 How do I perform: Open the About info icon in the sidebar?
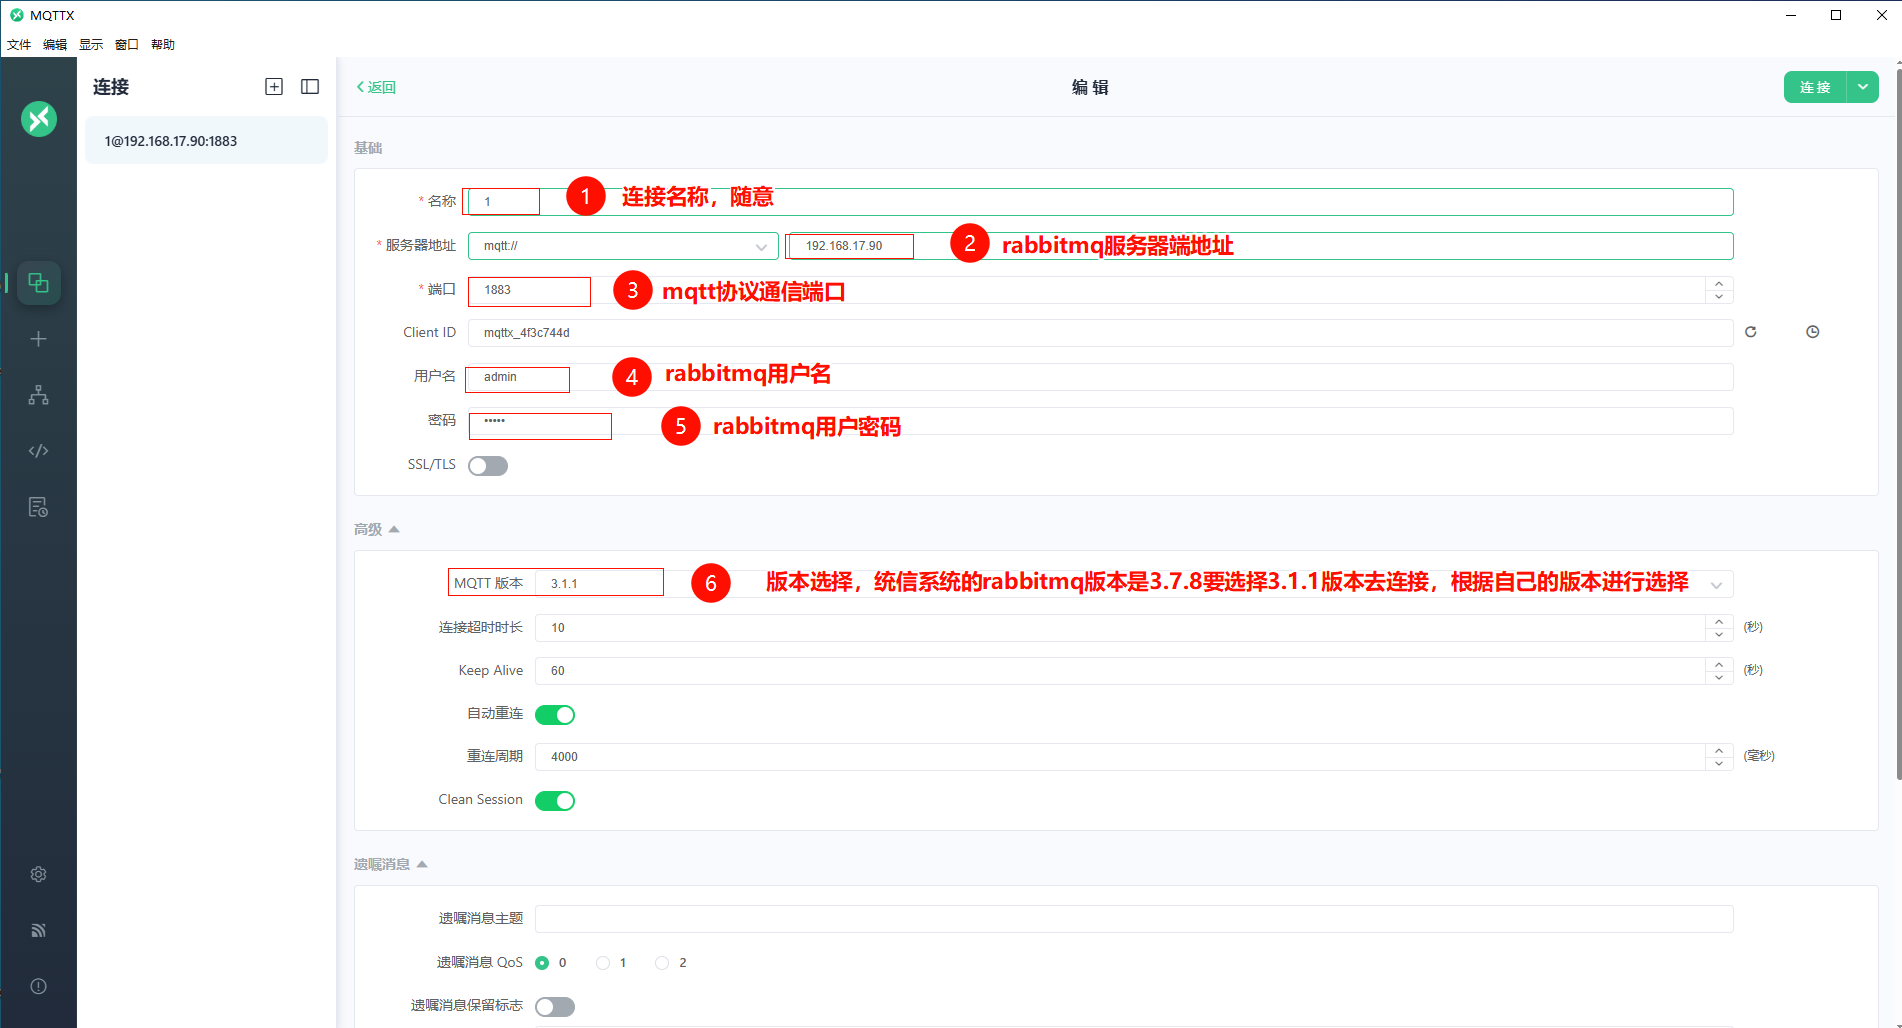tap(39, 986)
